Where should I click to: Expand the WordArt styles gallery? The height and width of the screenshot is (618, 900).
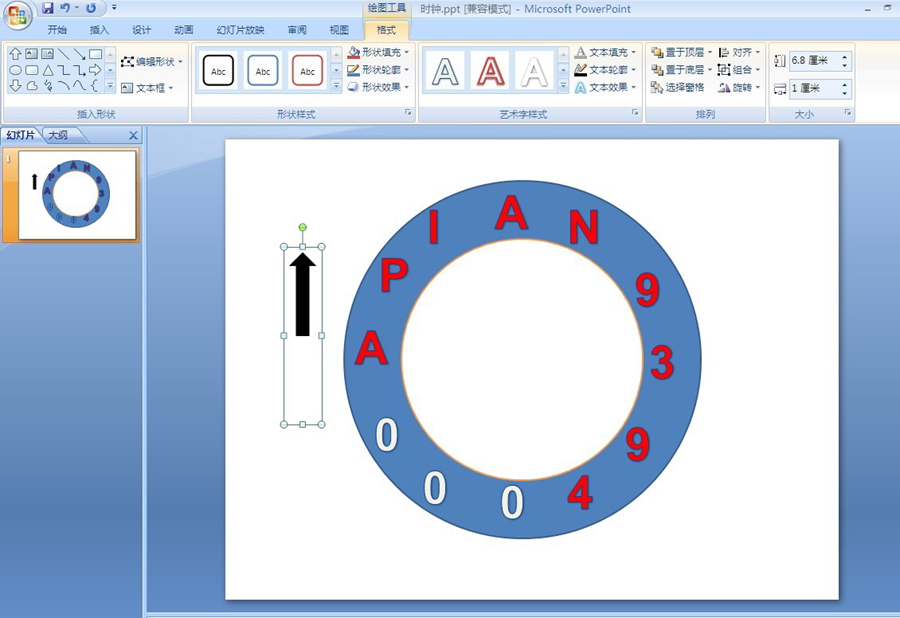click(563, 86)
